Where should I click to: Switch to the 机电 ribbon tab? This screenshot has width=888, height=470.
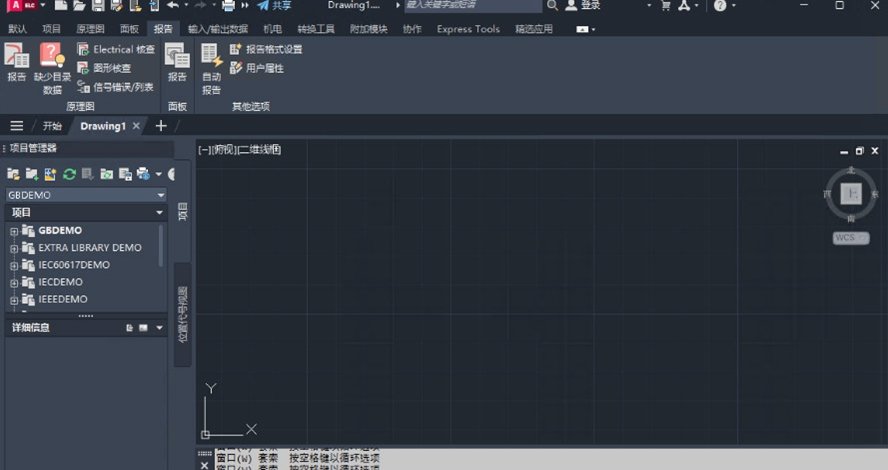pos(272,29)
